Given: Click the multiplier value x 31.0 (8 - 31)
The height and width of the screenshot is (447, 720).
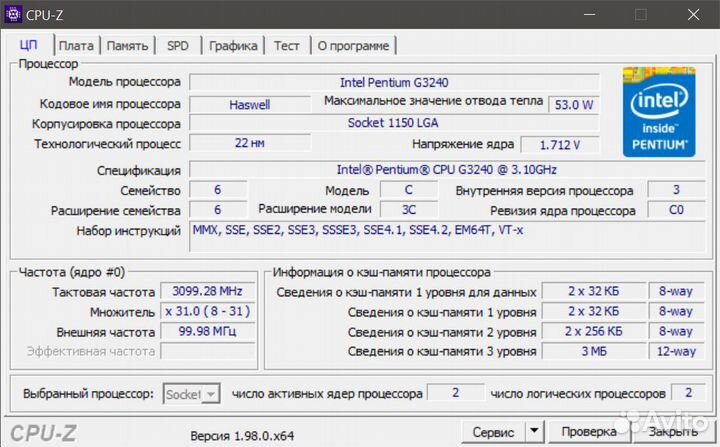Looking at the screenshot, I should click(208, 311).
